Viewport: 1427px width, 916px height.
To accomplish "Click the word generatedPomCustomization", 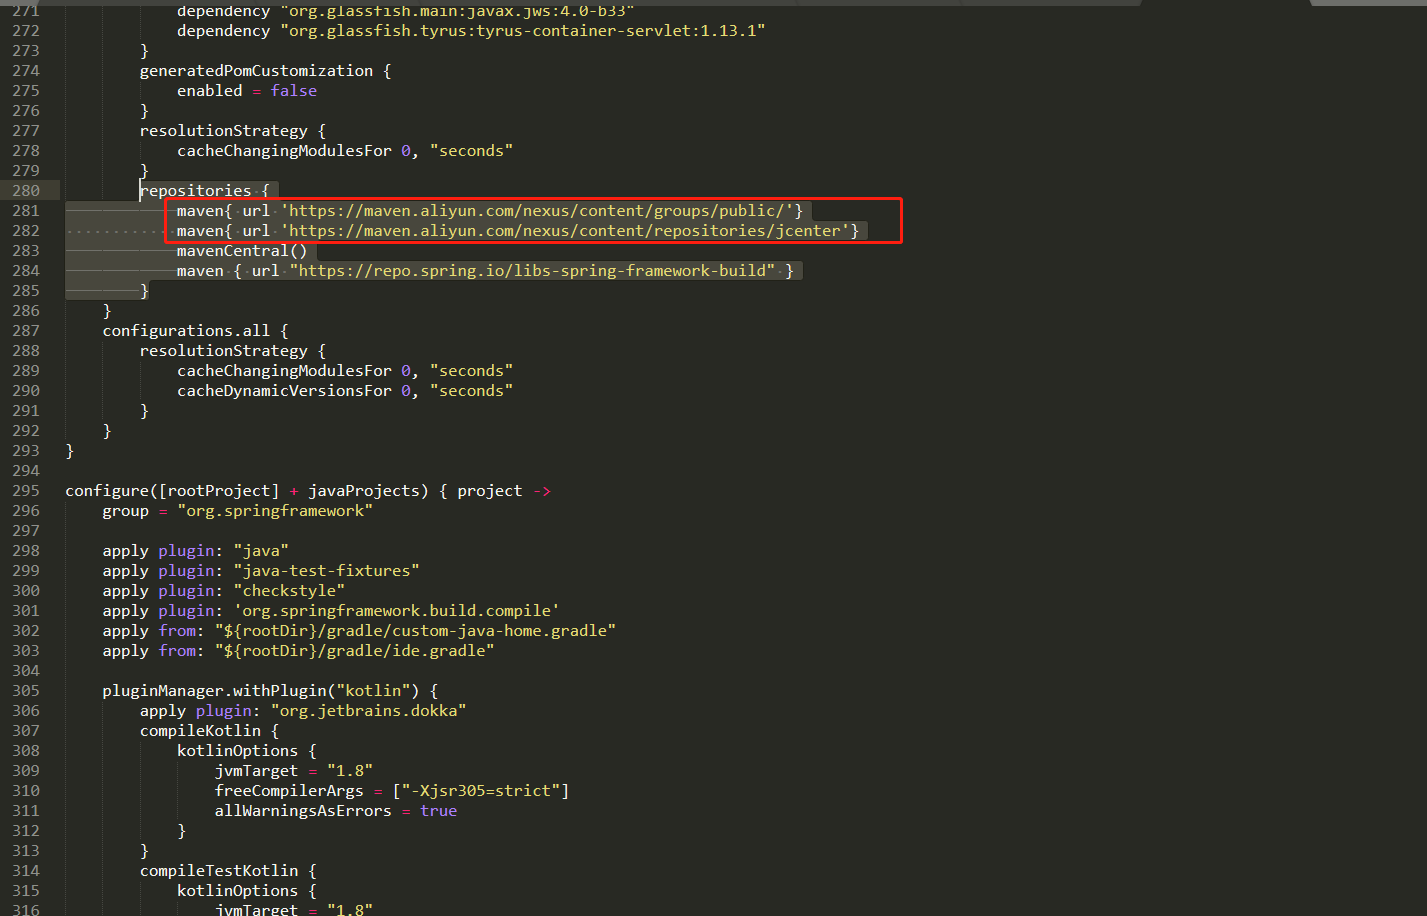I will point(256,71).
